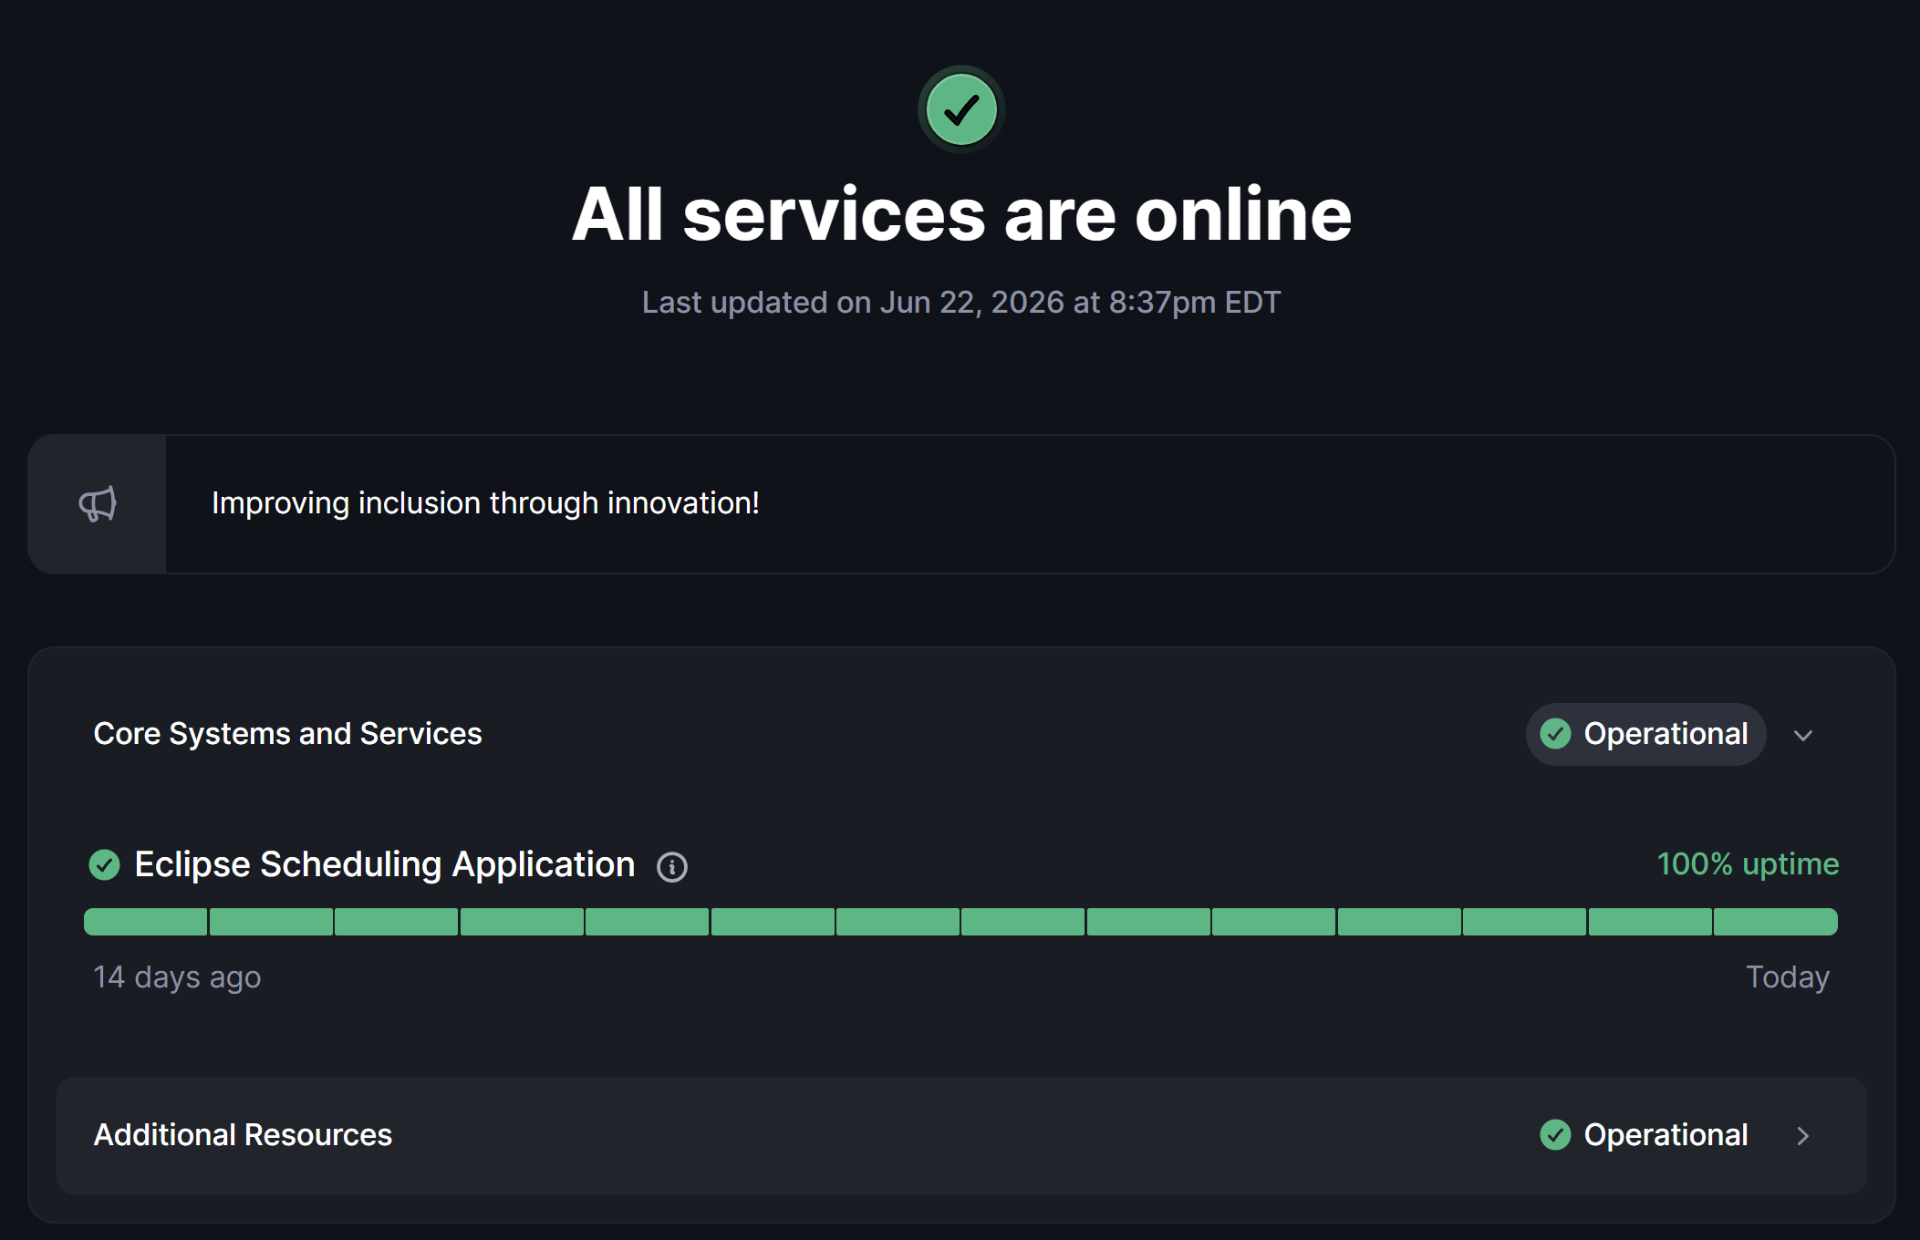Image resolution: width=1920 pixels, height=1240 pixels.
Task: Open the info icon next to Eclipse Scheduling Application
Action: pos(672,867)
